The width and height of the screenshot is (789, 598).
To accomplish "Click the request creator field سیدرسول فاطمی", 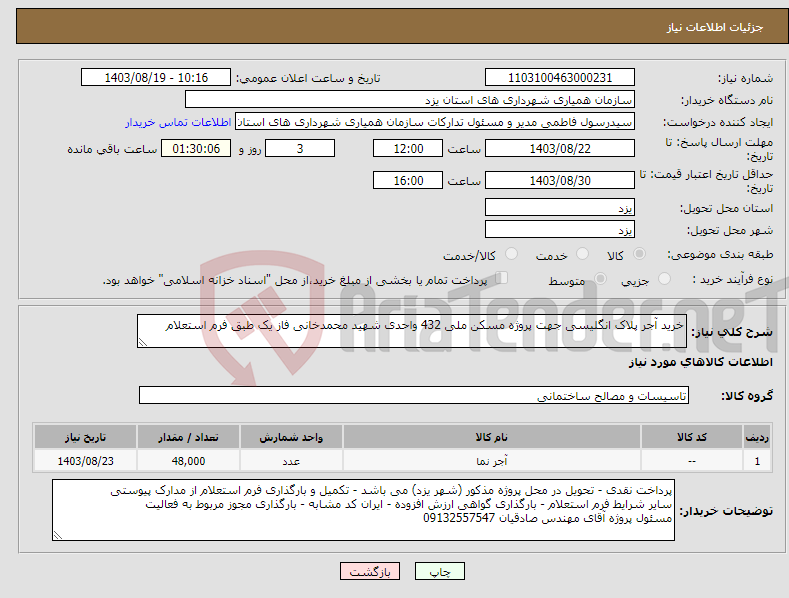I will click(x=435, y=122).
